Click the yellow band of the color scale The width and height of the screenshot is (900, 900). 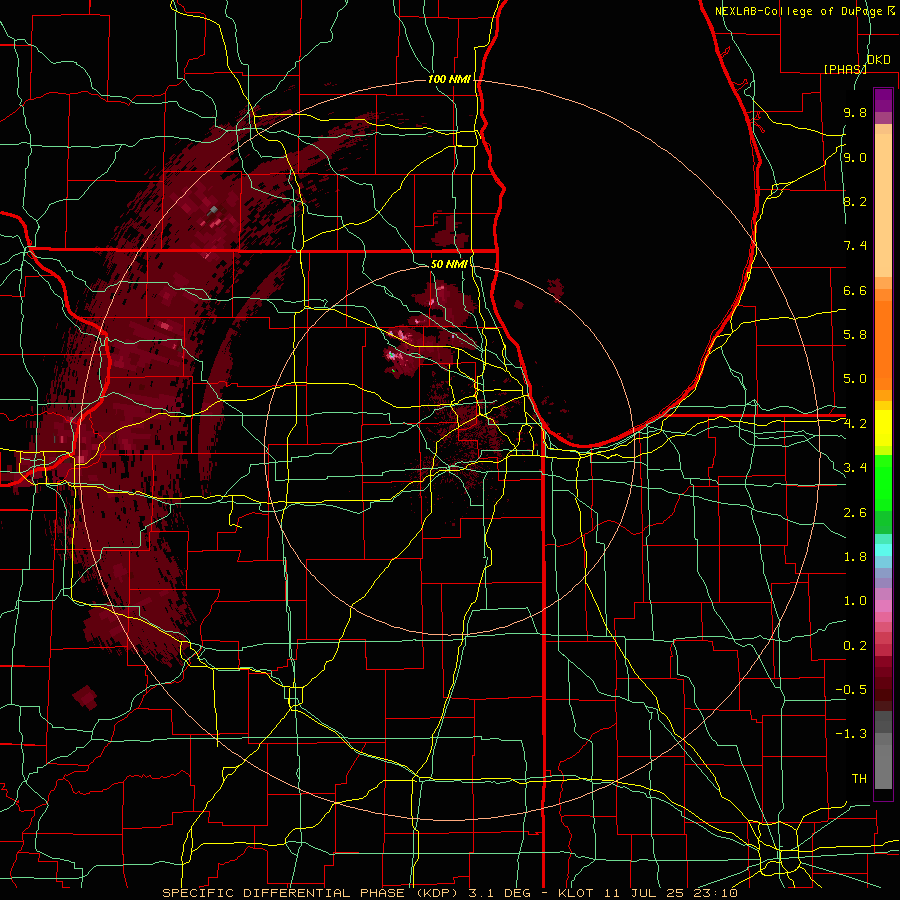click(x=883, y=428)
